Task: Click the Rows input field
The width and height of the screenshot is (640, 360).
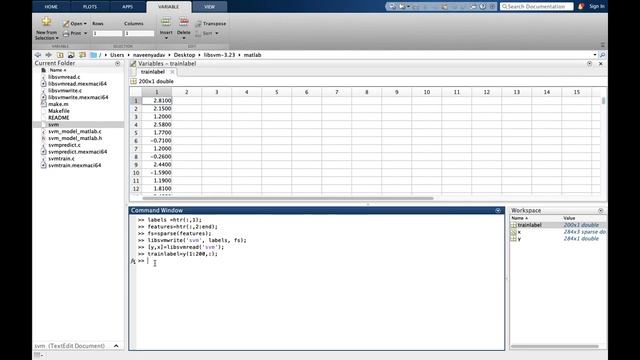Action: 107,33
